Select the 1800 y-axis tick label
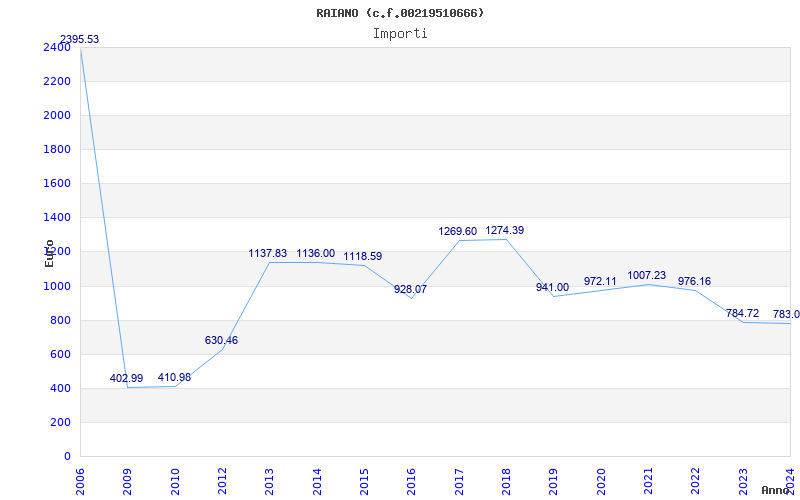The image size is (800, 500). (57, 149)
